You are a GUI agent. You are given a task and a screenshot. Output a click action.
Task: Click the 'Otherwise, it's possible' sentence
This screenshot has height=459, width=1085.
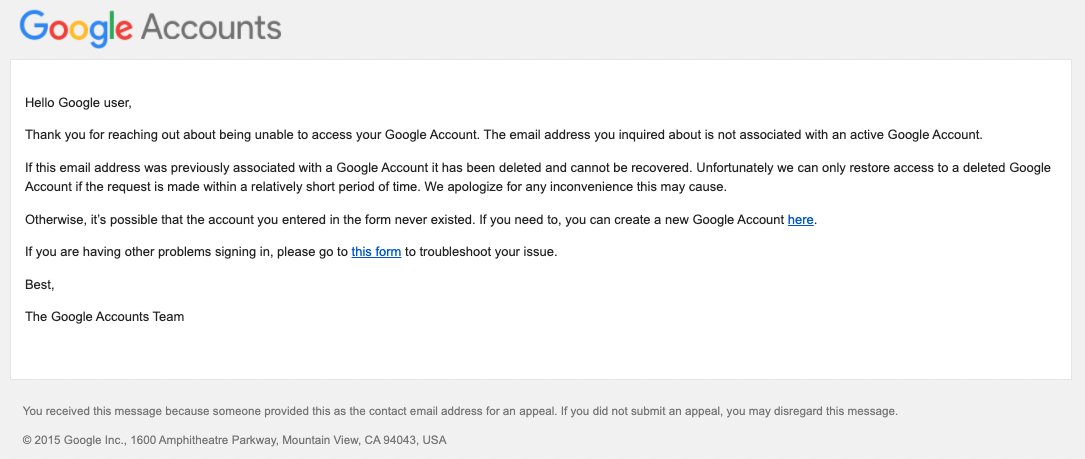pyautogui.click(x=250, y=220)
